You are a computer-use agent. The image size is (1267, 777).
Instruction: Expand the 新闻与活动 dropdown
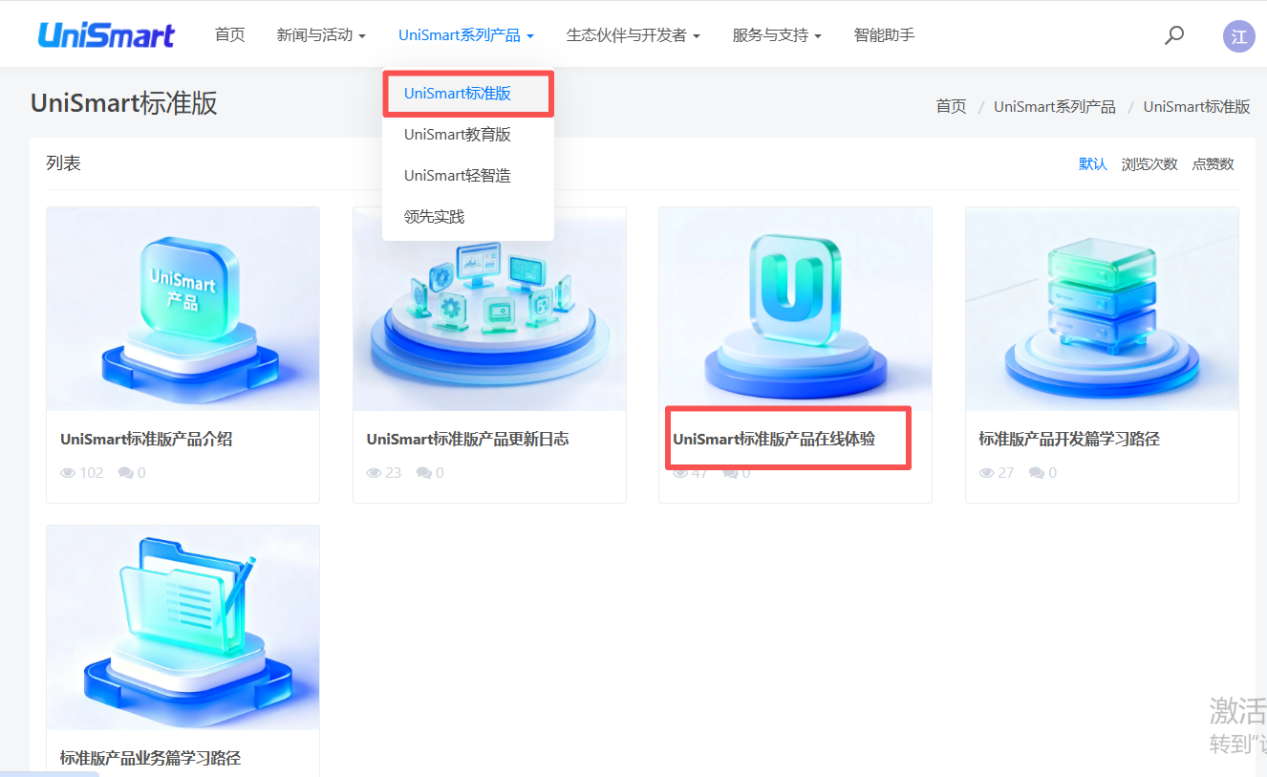[320, 35]
